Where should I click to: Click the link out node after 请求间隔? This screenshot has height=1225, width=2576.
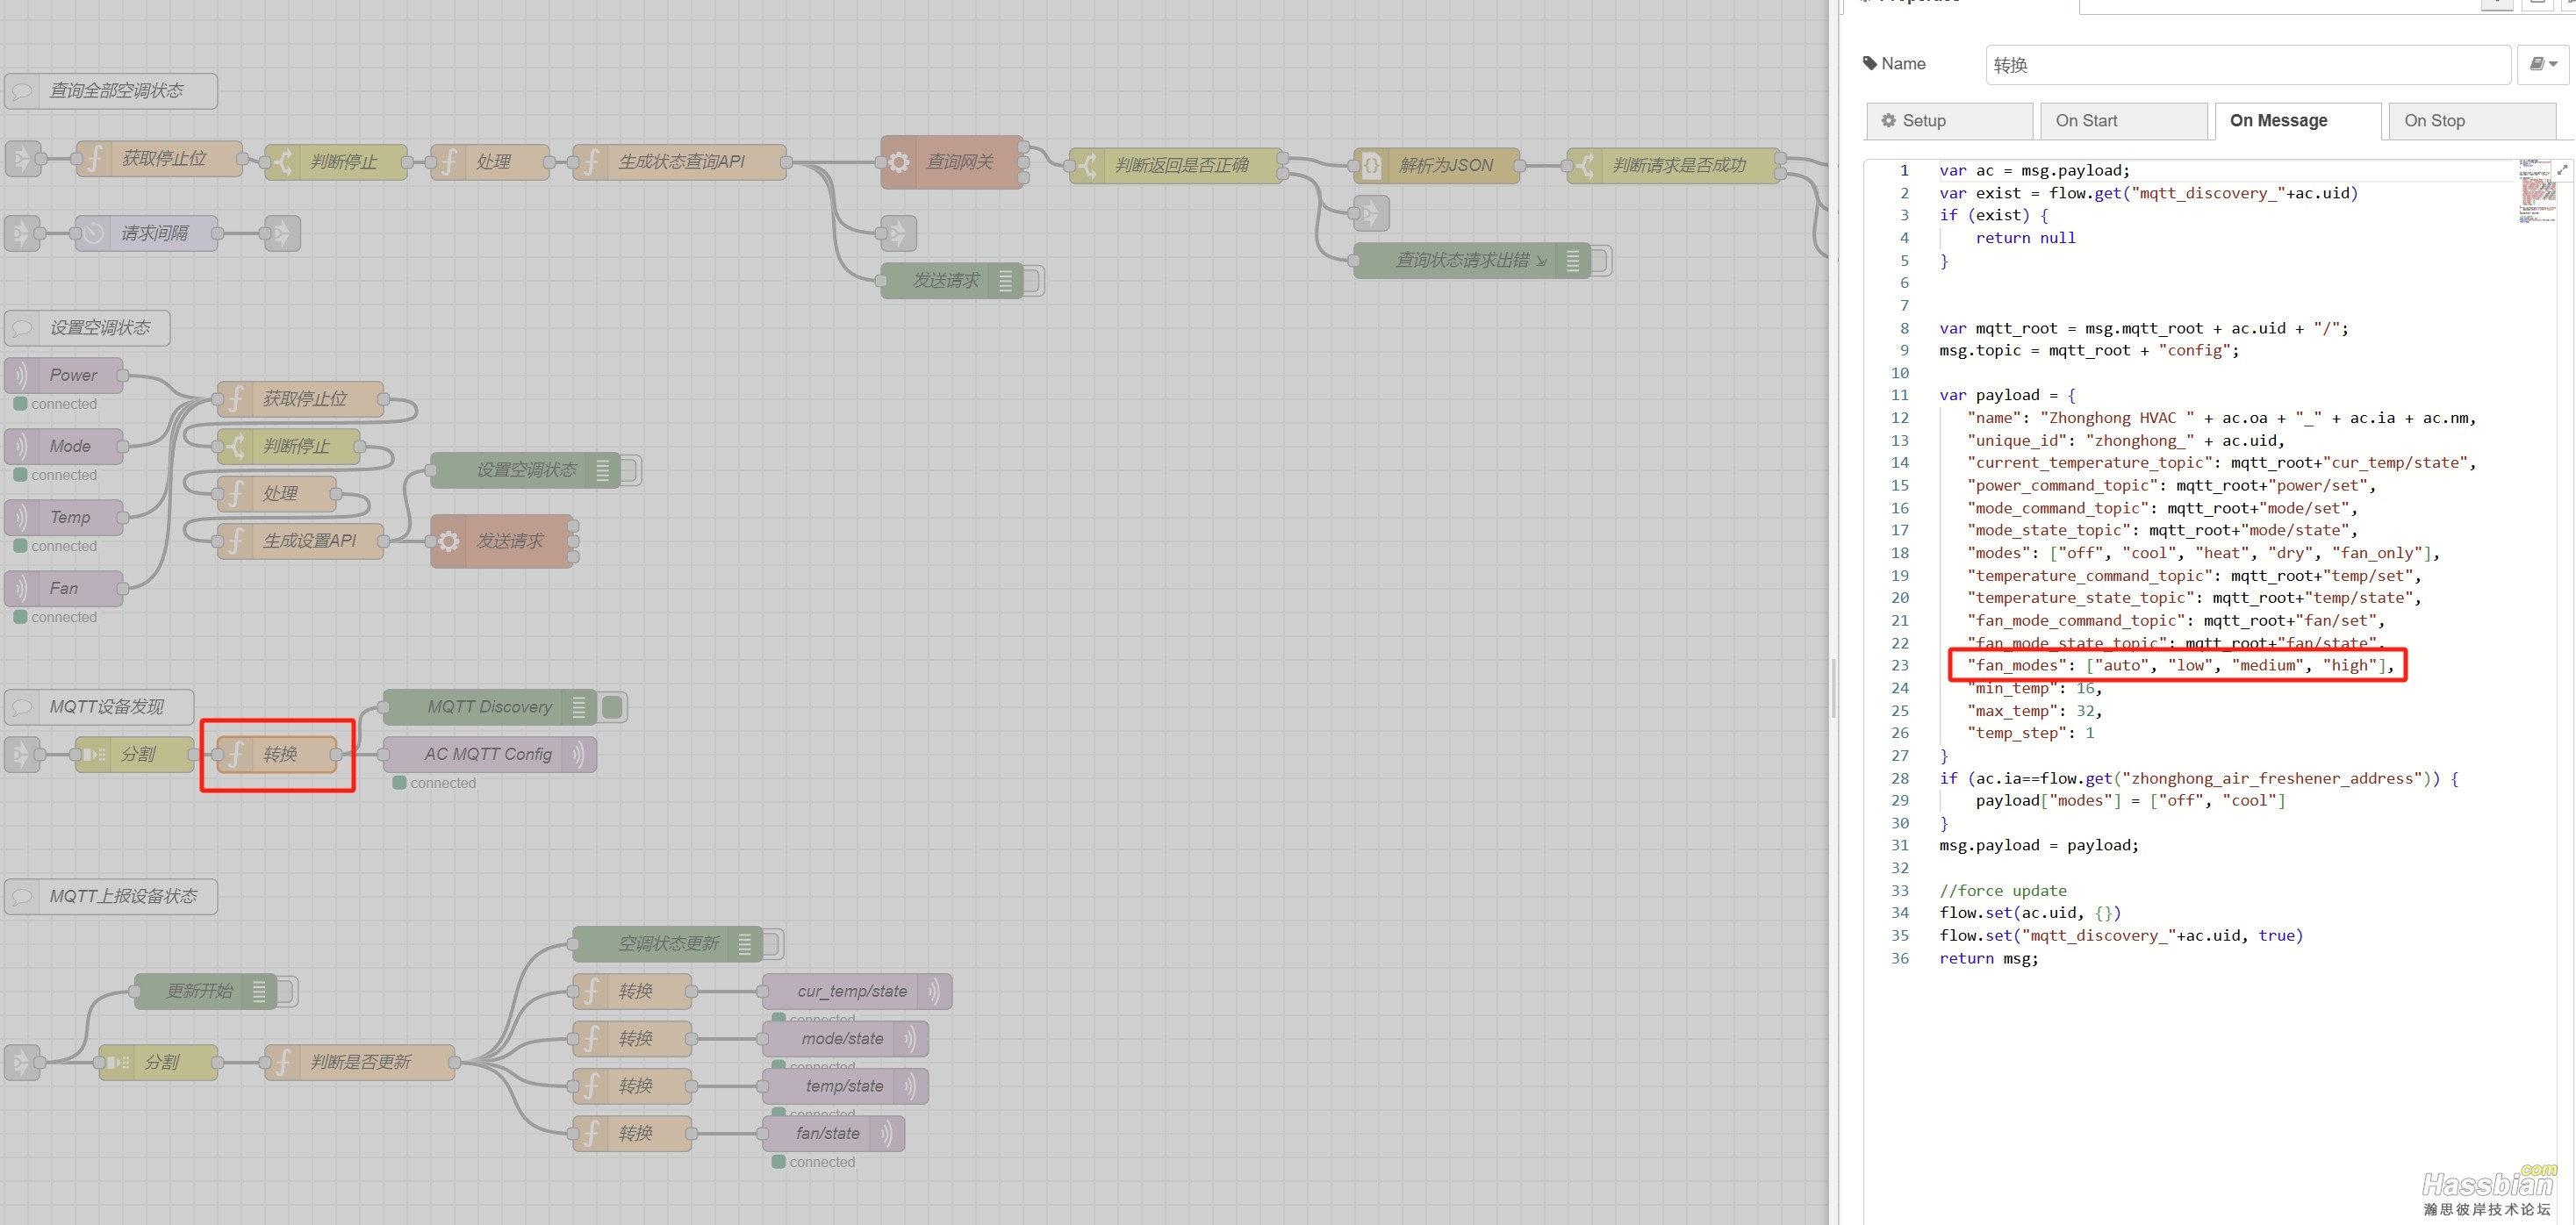click(x=282, y=233)
